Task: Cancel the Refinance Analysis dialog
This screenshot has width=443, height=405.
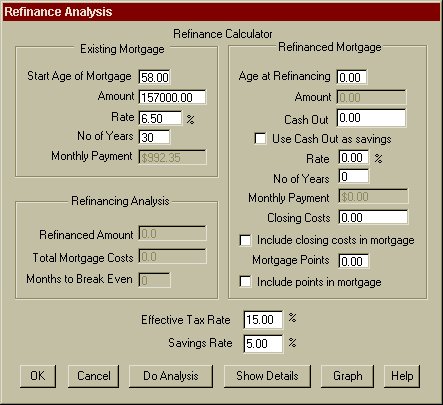Action: (x=93, y=376)
